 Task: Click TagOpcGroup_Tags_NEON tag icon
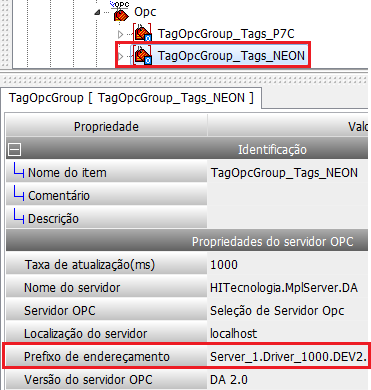click(x=142, y=55)
